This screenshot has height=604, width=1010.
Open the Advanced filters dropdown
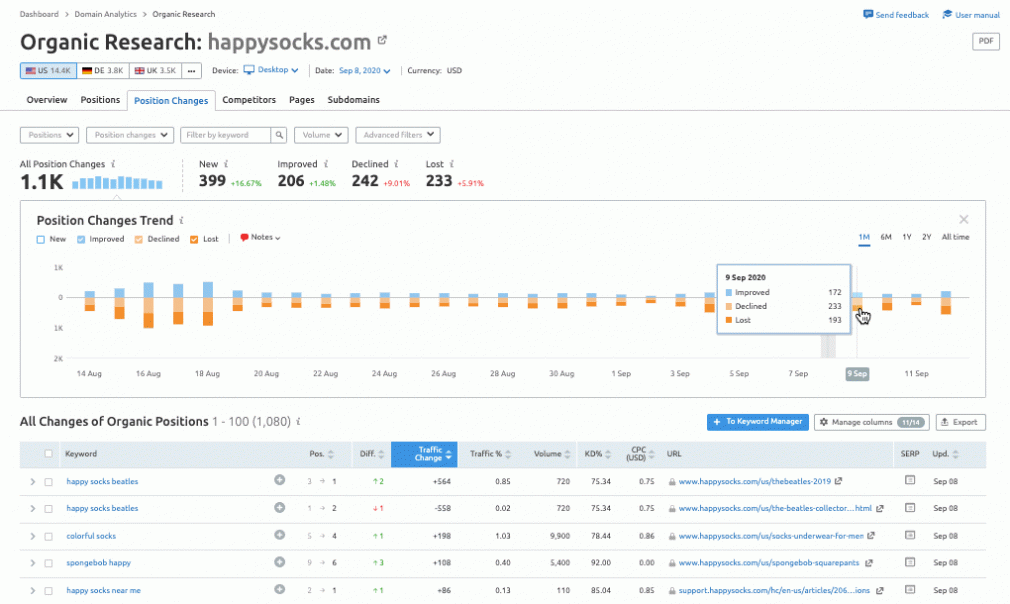tap(398, 135)
